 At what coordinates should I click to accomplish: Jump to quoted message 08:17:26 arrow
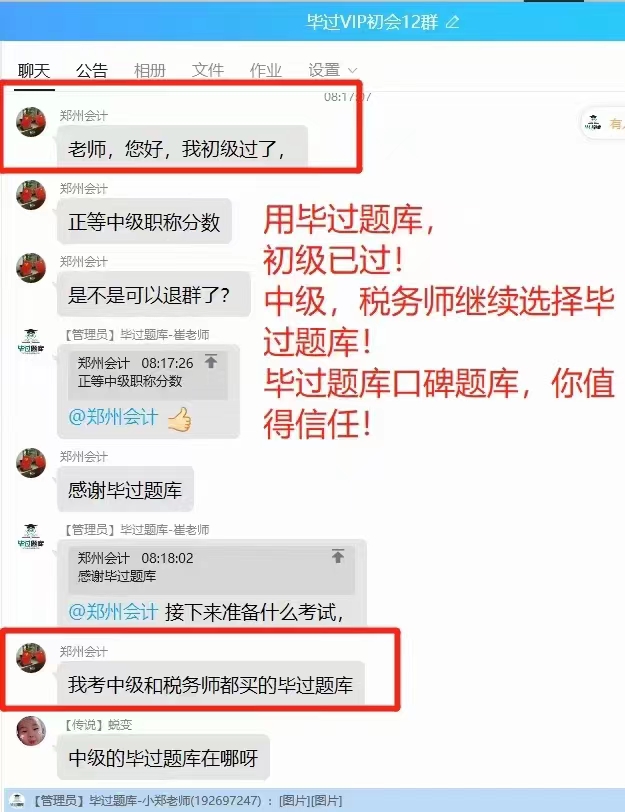(x=211, y=361)
